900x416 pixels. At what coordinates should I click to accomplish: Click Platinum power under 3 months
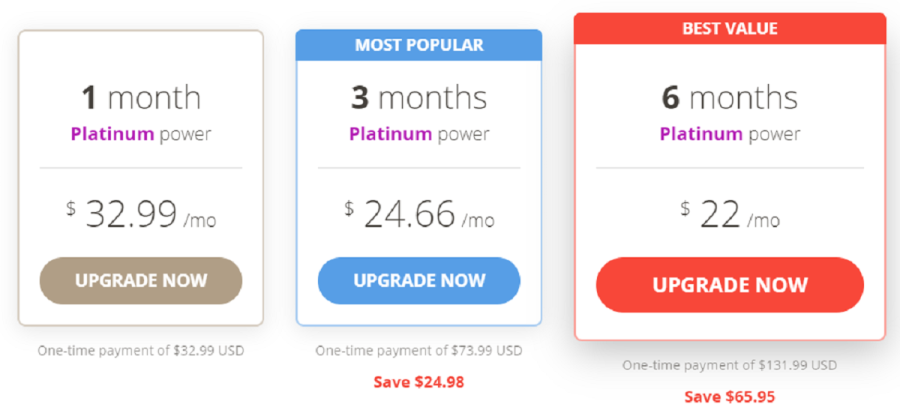pyautogui.click(x=419, y=134)
